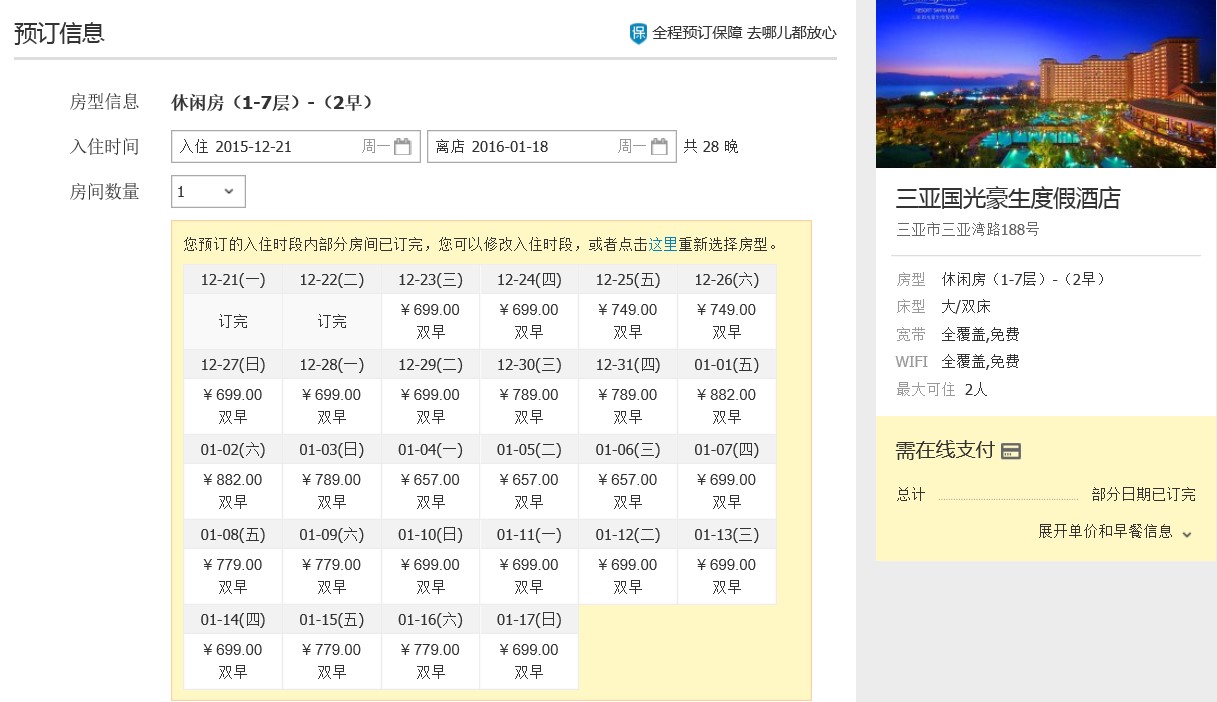
Task: Click the 这里 link to reselect room type
Action: (663, 244)
